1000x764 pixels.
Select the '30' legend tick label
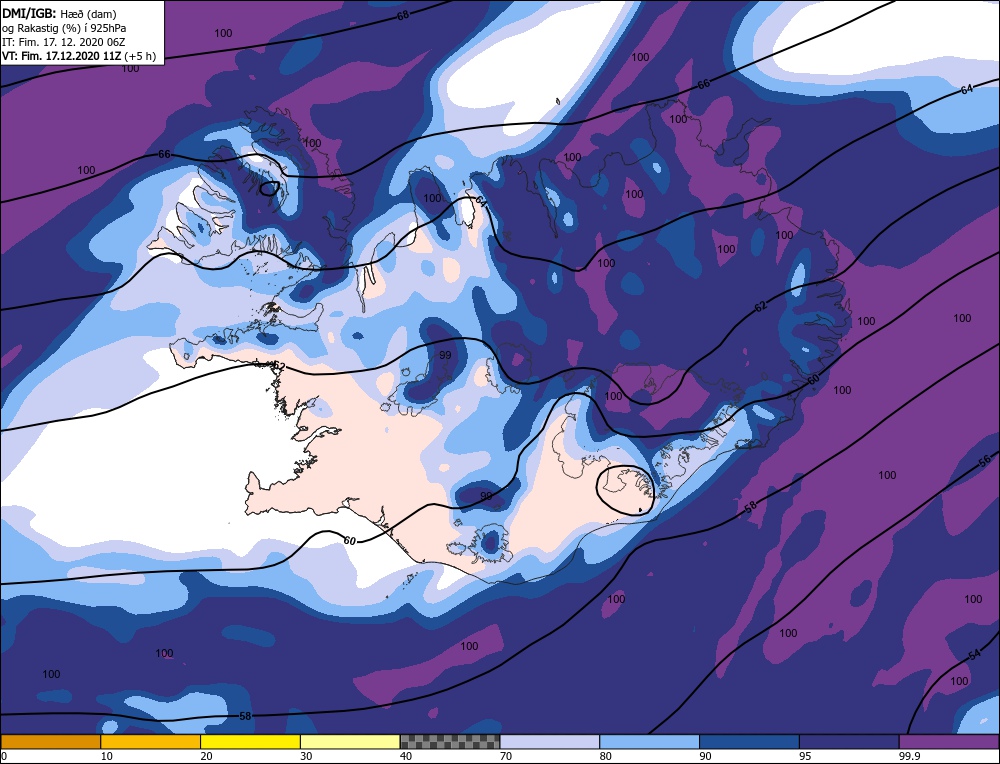point(306,756)
